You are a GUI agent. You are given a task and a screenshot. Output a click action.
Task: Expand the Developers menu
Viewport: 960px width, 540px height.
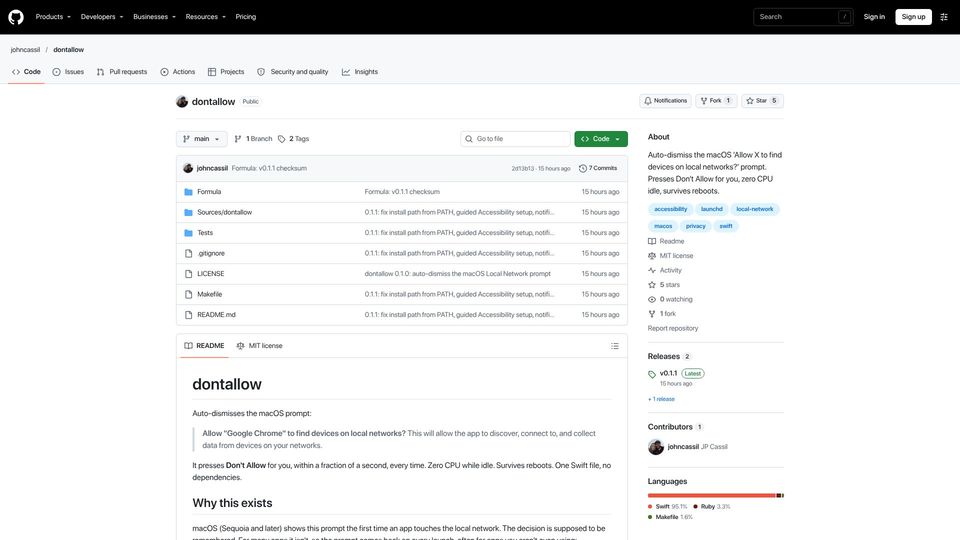coord(102,17)
